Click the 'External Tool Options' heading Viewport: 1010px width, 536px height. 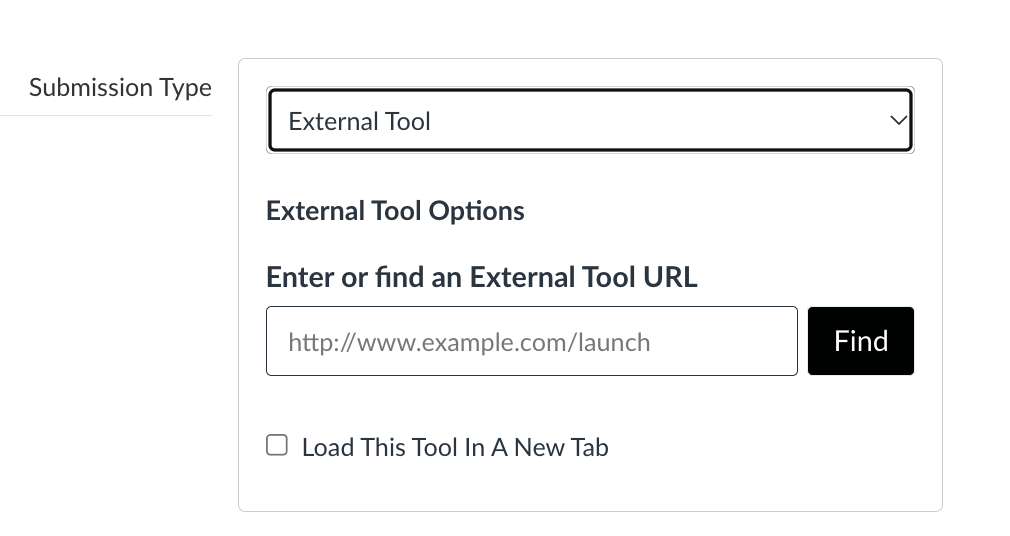pyautogui.click(x=395, y=211)
